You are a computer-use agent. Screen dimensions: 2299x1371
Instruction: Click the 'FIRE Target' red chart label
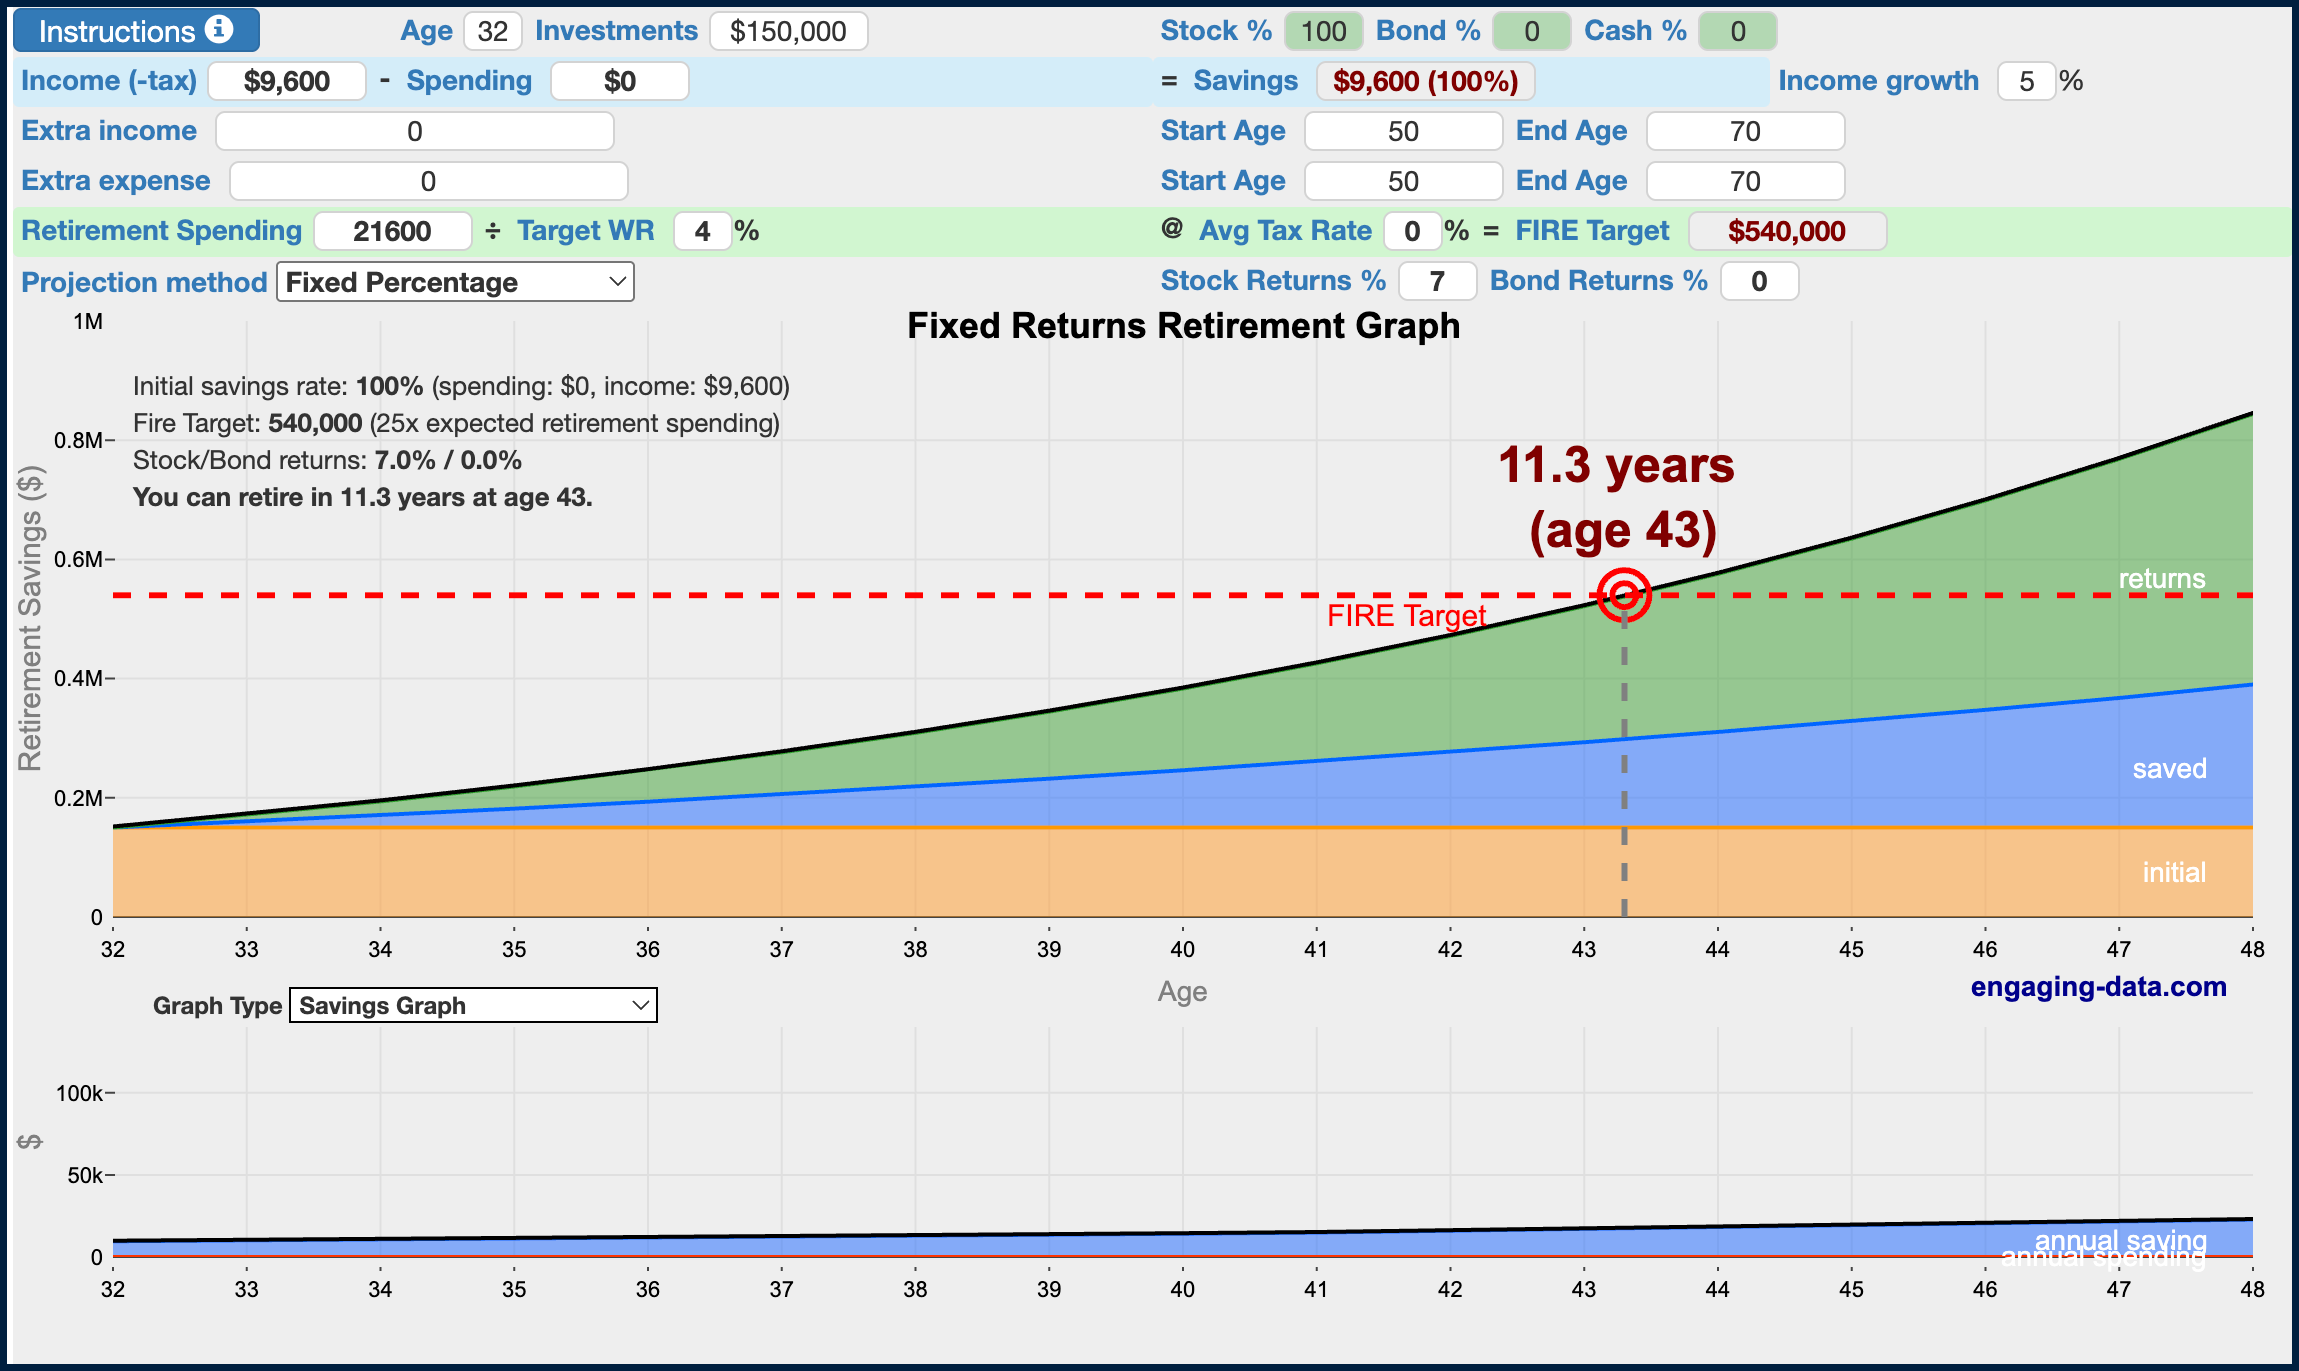point(1406,615)
